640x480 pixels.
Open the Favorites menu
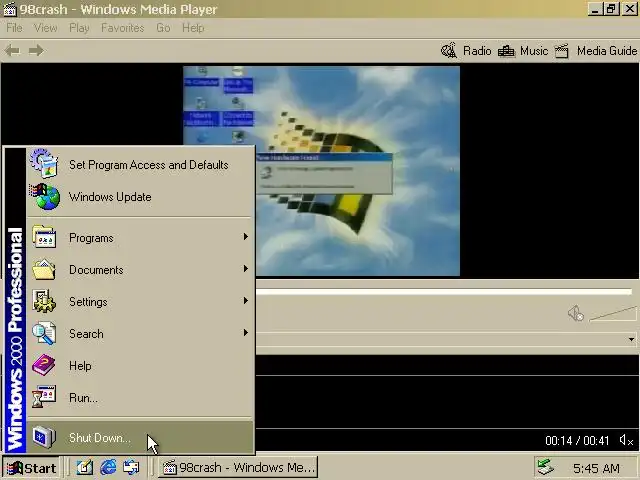pos(122,28)
